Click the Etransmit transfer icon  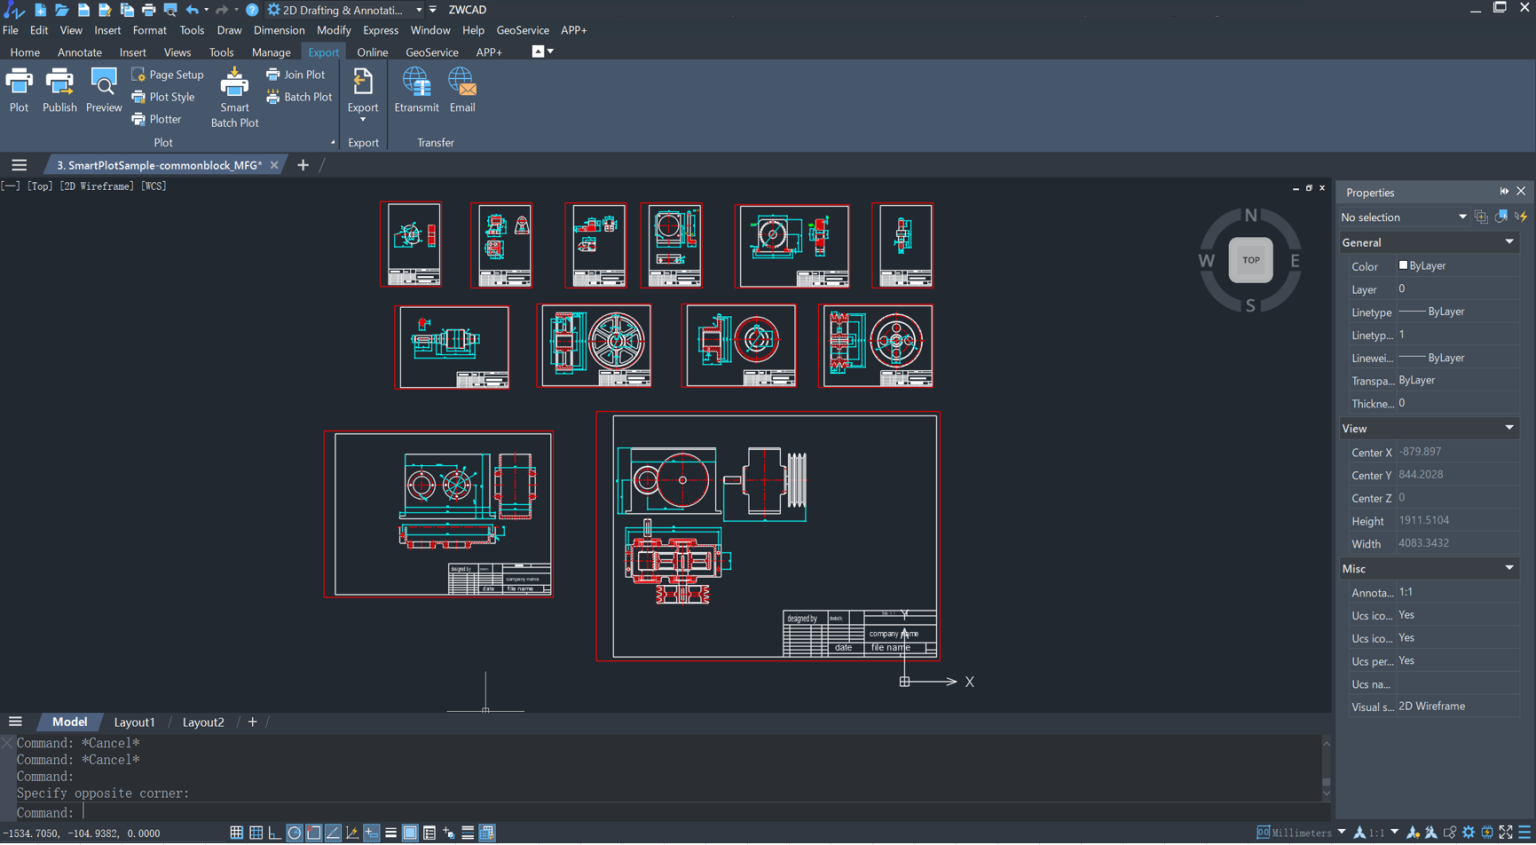tap(416, 90)
